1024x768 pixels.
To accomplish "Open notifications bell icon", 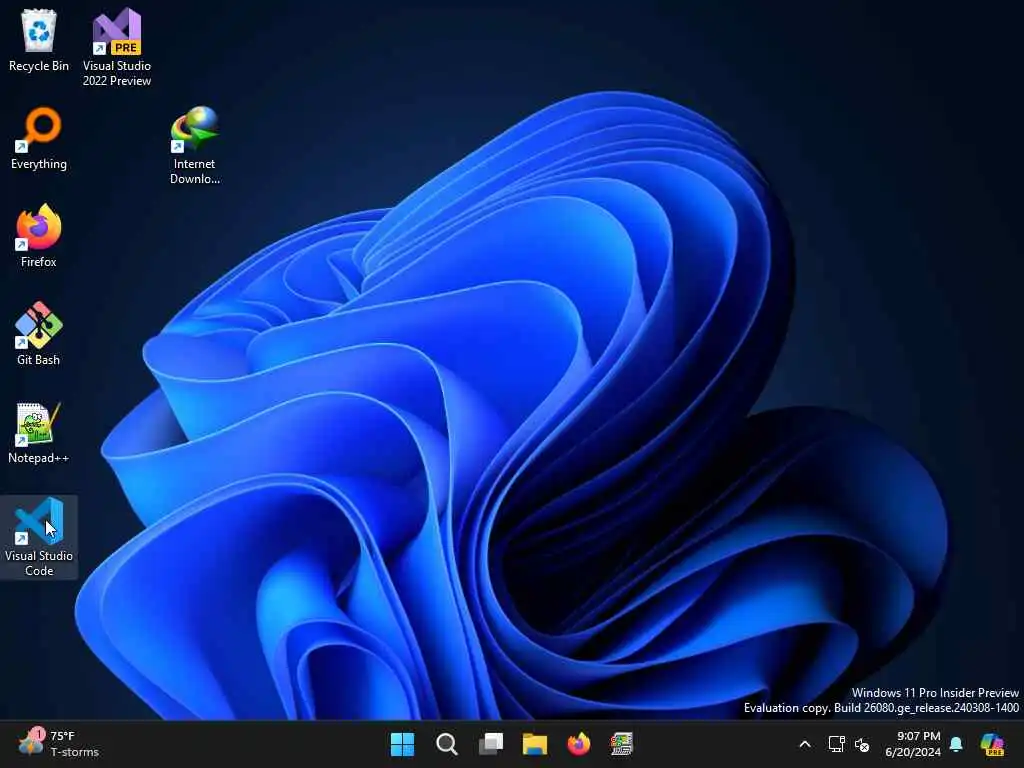I will coord(956,744).
